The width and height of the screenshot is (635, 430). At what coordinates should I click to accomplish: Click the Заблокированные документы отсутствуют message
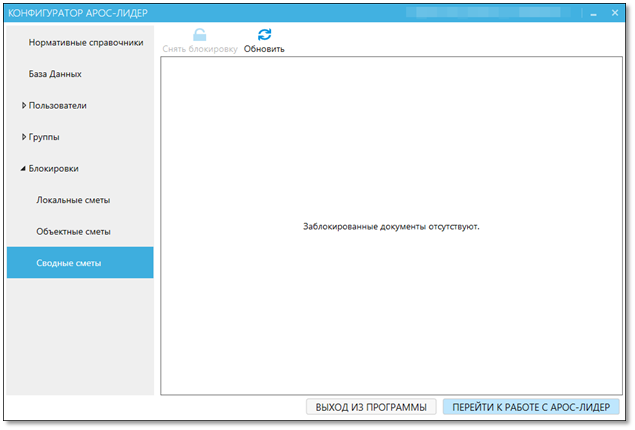coord(391,227)
